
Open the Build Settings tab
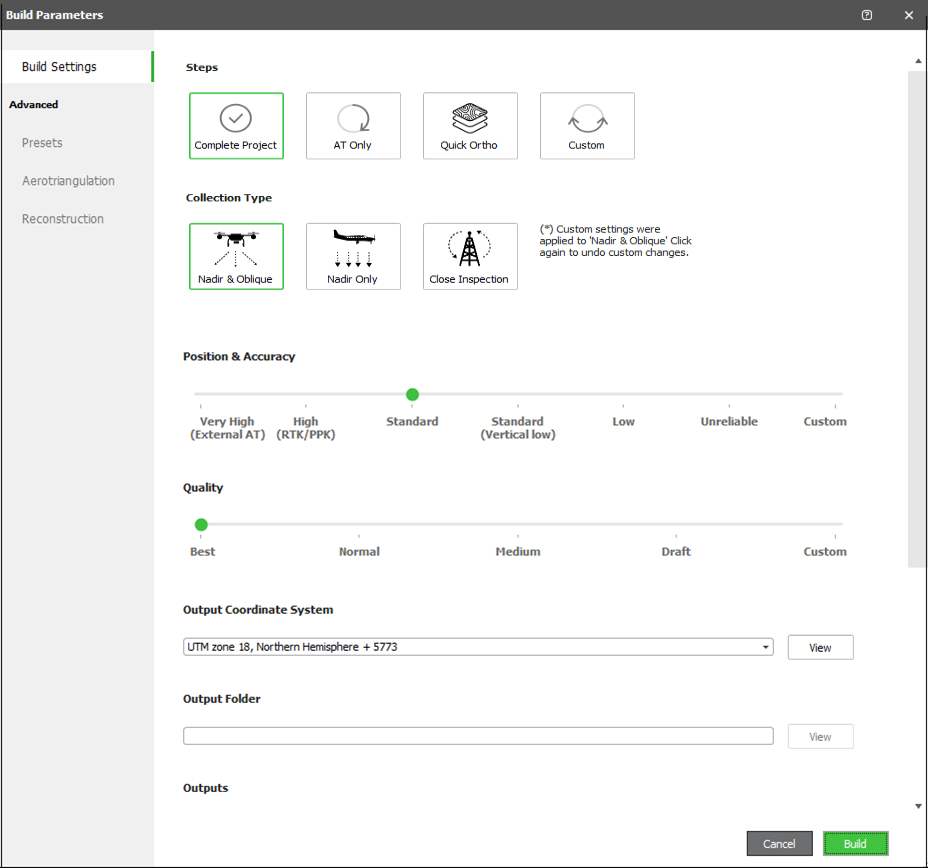(60, 67)
